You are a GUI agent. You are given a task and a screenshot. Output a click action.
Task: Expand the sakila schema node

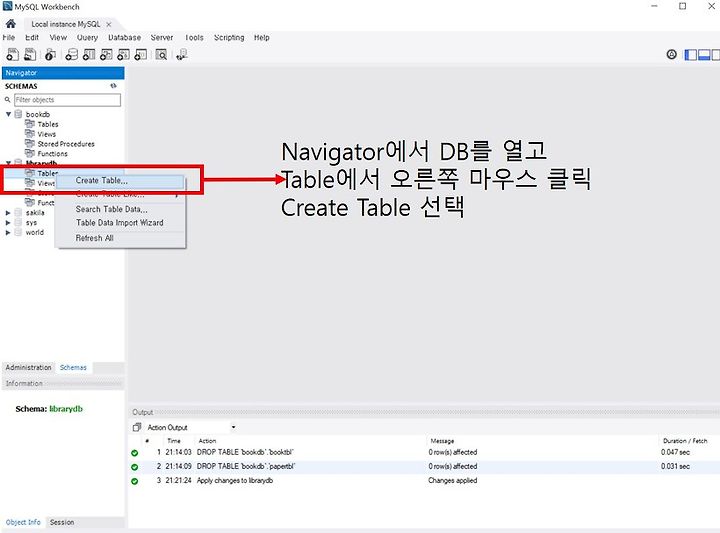point(8,213)
